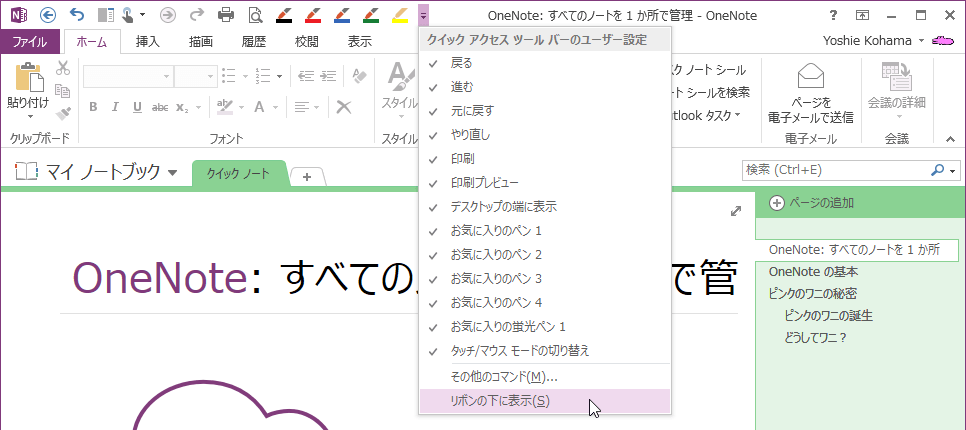
Task: Click the search magnifier icon
Action: pyautogui.click(x=938, y=170)
